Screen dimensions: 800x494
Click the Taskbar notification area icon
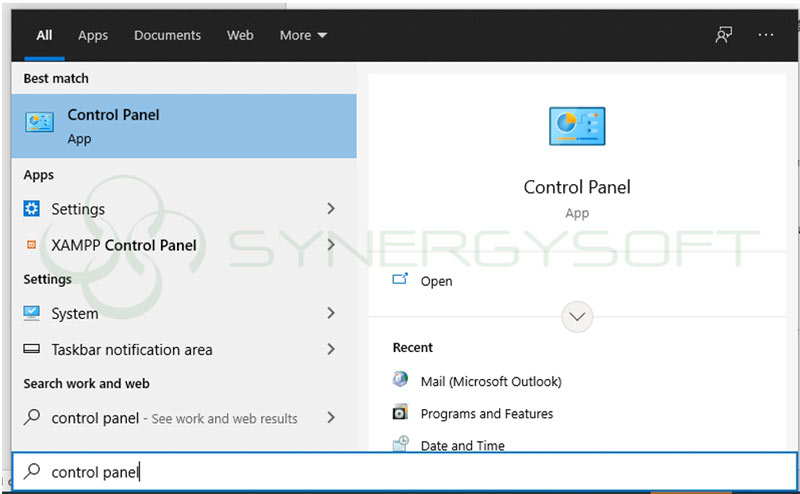pos(32,349)
